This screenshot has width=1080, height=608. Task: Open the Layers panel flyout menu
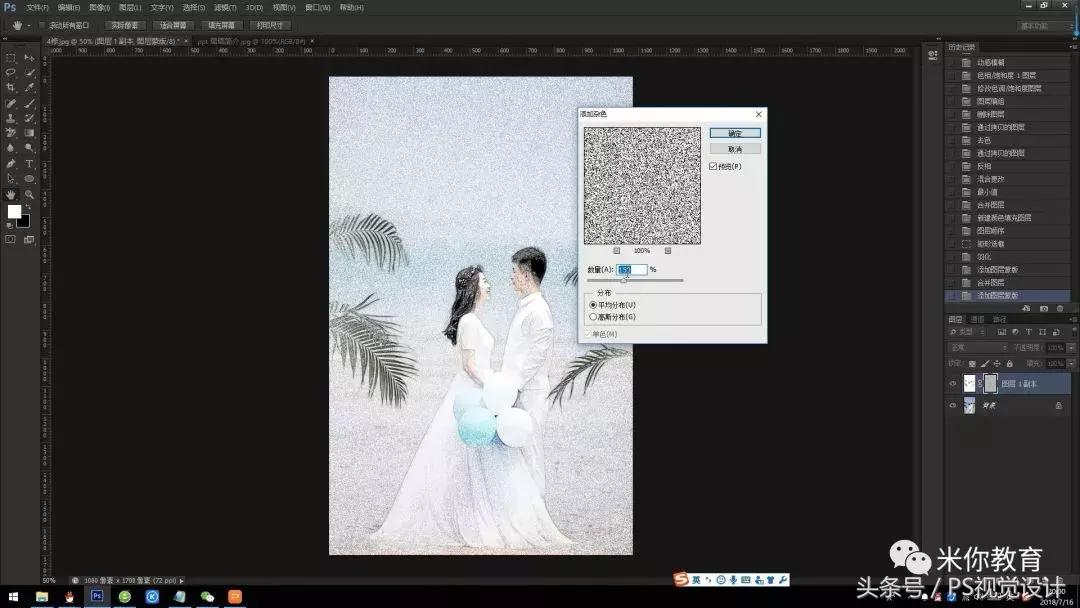(x=1073, y=318)
